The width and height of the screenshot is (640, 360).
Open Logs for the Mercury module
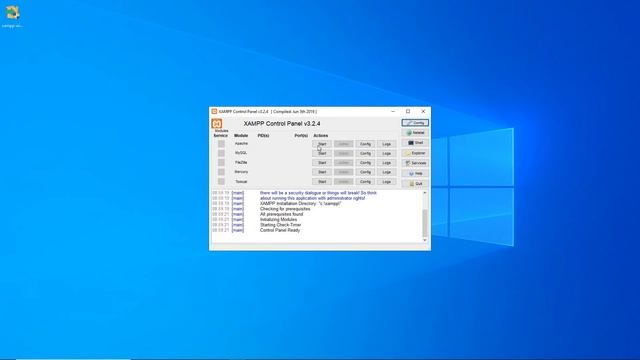[387, 172]
